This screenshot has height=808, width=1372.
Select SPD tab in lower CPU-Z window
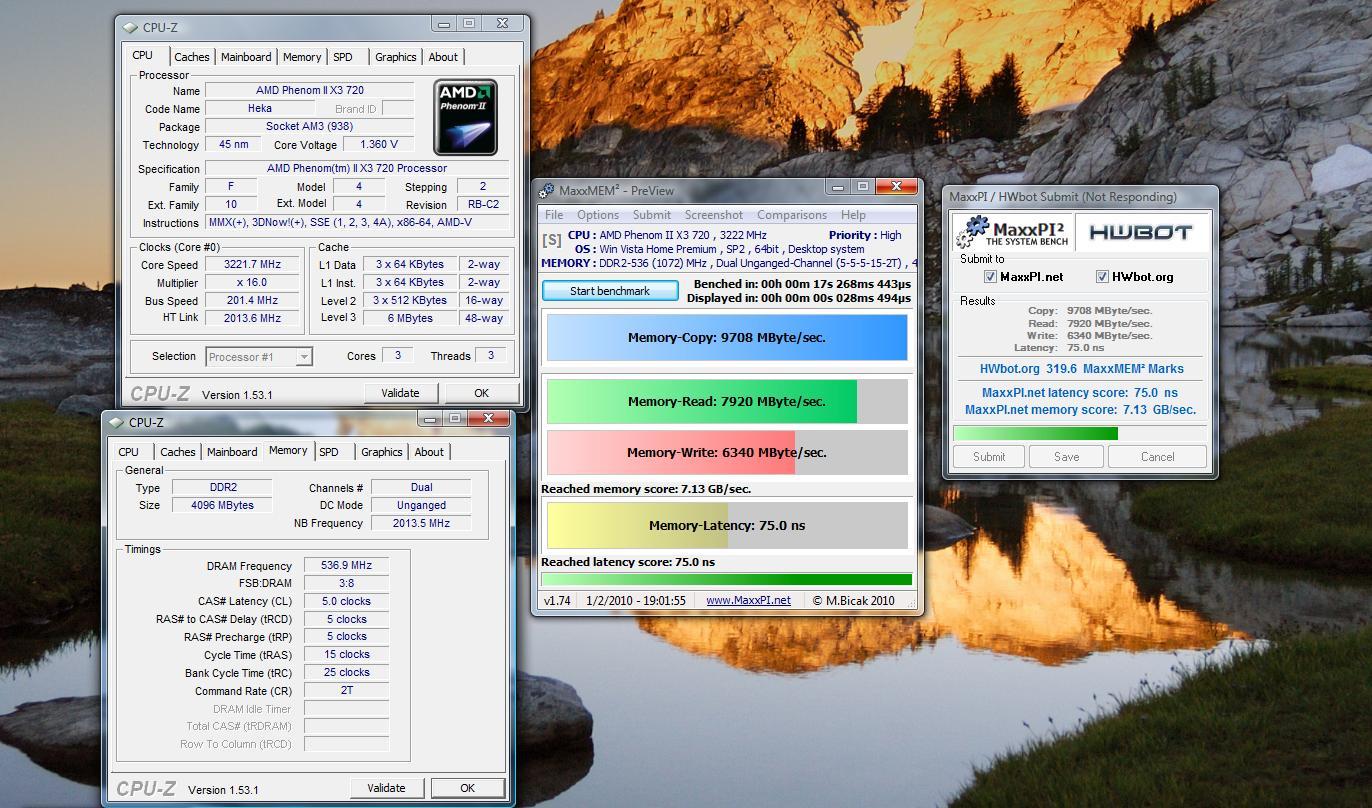(329, 452)
